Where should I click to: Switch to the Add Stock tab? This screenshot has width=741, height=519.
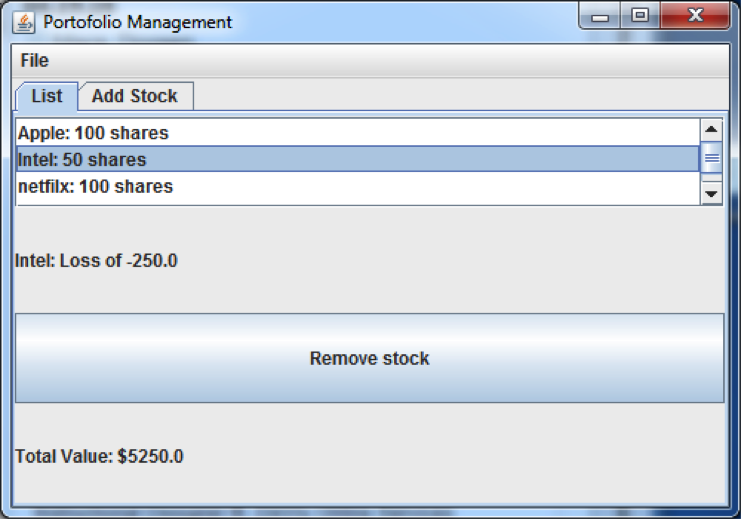(x=134, y=96)
